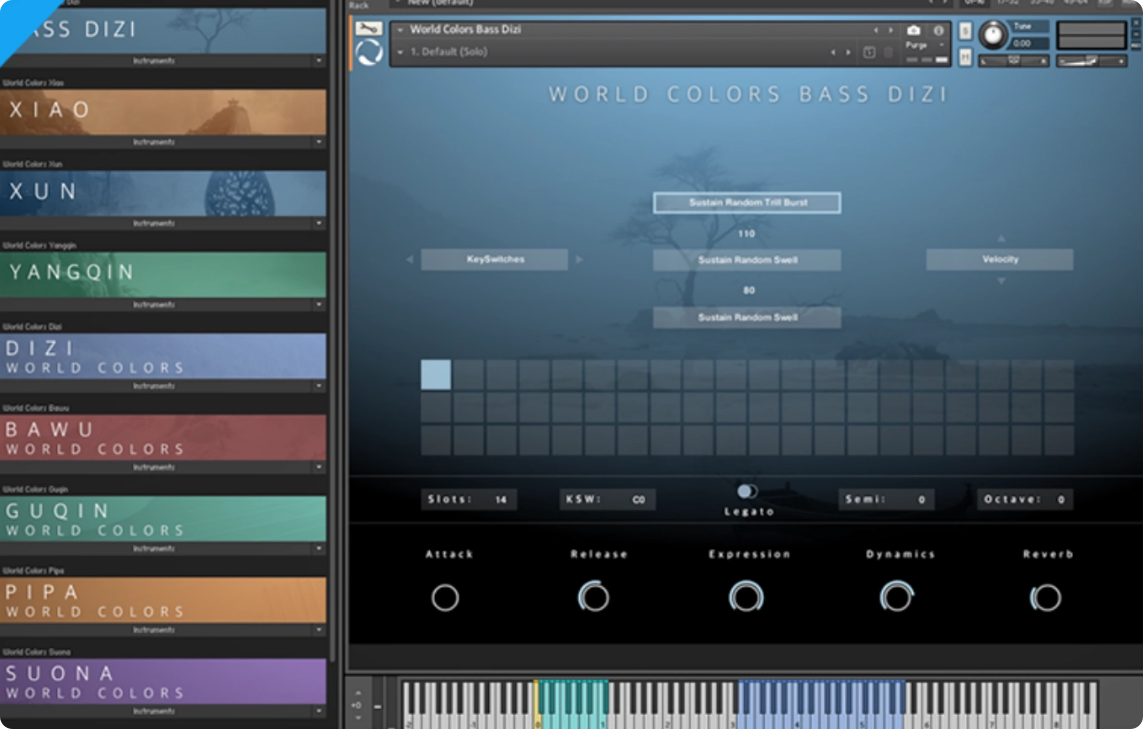
Task: Toggle the Legato switch
Action: click(x=747, y=491)
